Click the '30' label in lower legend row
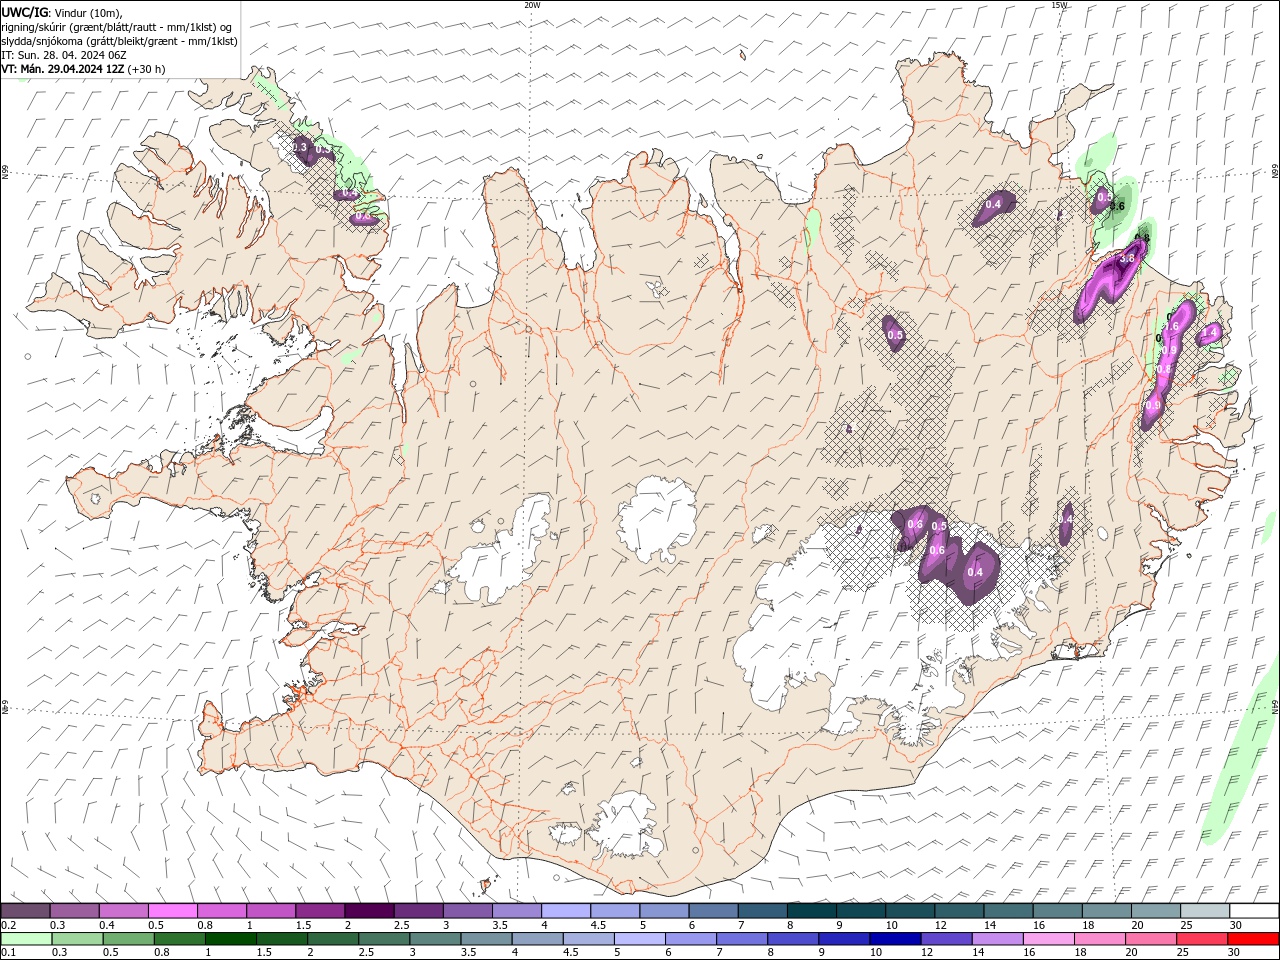Screen dimensions: 1280x960 (x=1232, y=953)
